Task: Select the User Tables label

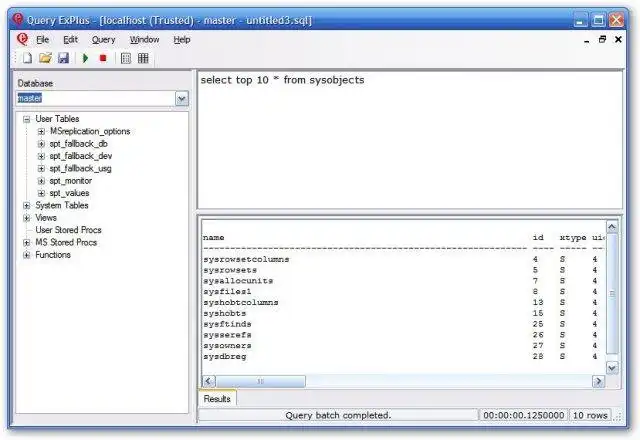Action: 57,119
